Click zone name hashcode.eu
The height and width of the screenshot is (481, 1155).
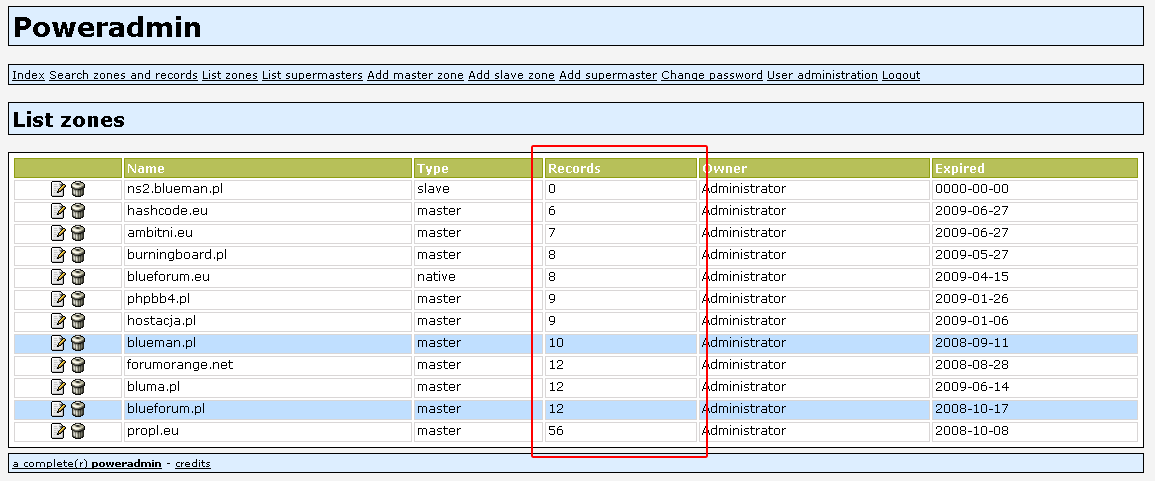coord(167,211)
